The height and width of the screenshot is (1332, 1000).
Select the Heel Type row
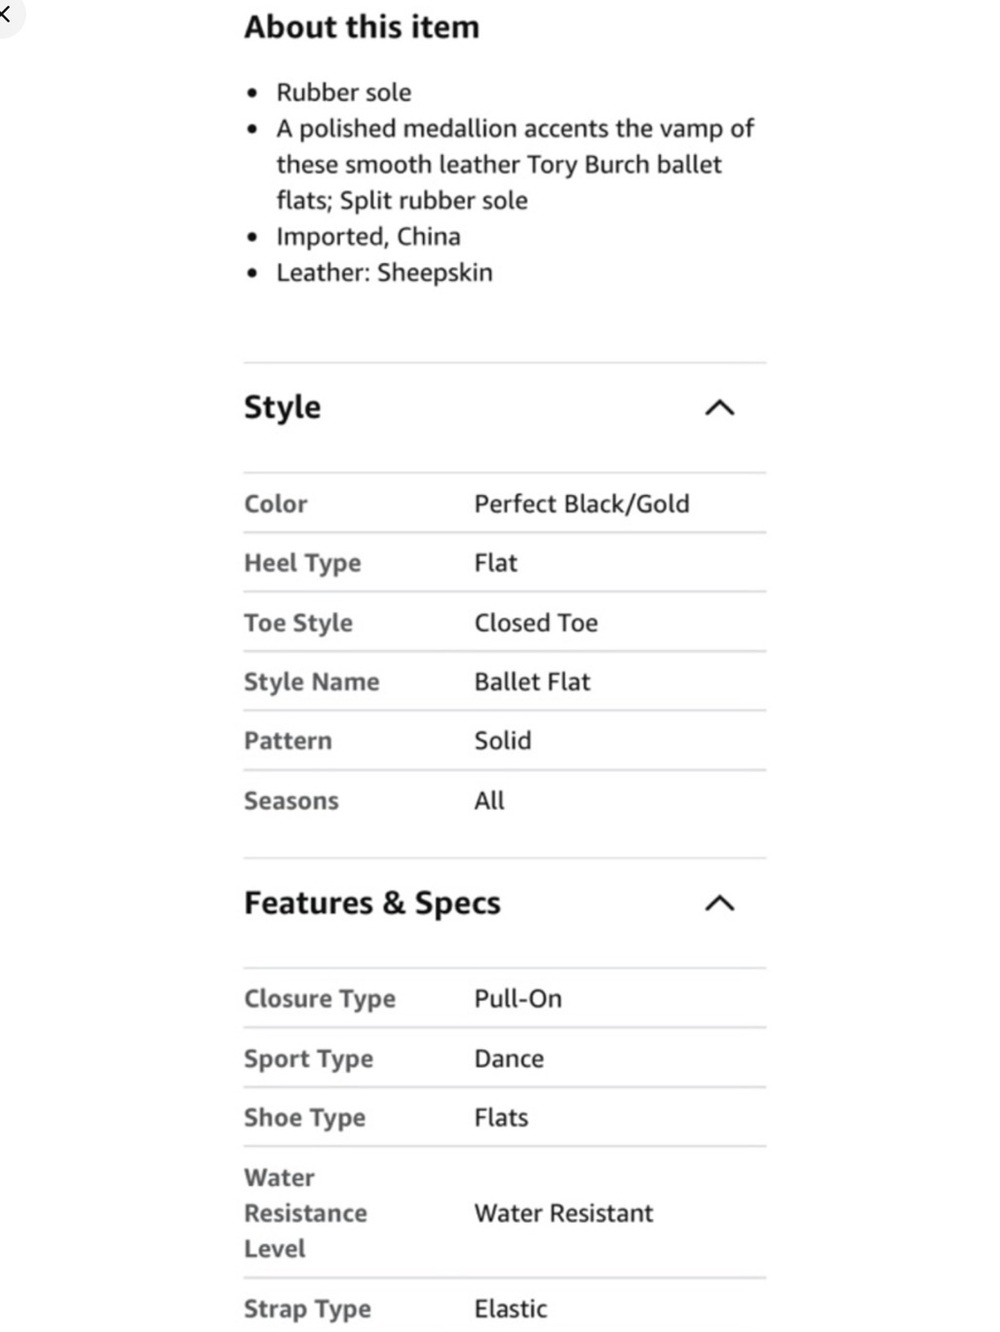(x=505, y=563)
